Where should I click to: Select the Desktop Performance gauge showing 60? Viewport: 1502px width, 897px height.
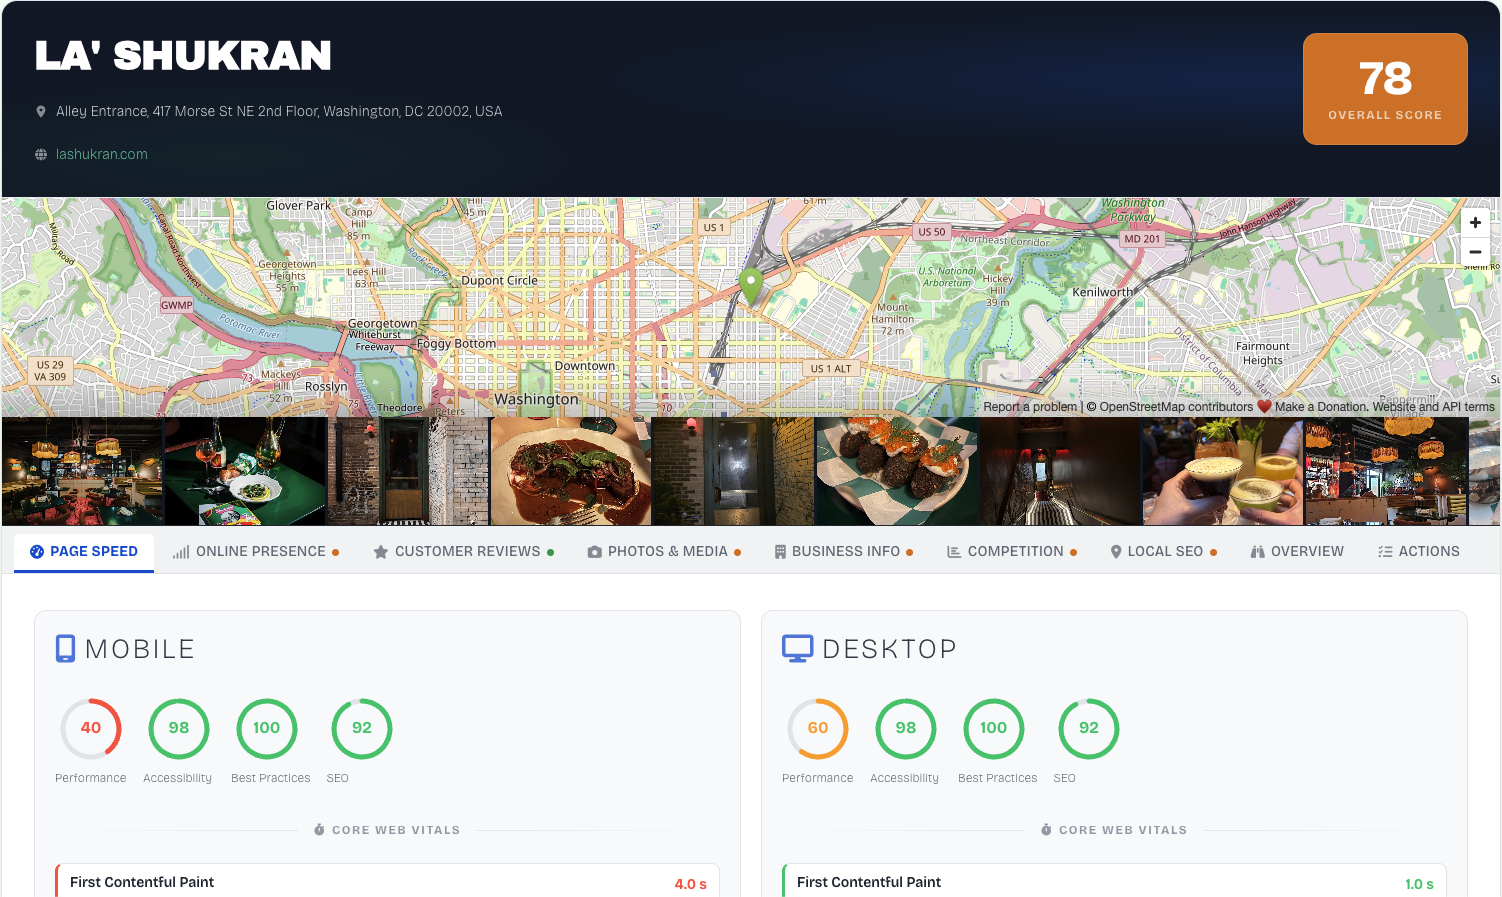point(818,729)
